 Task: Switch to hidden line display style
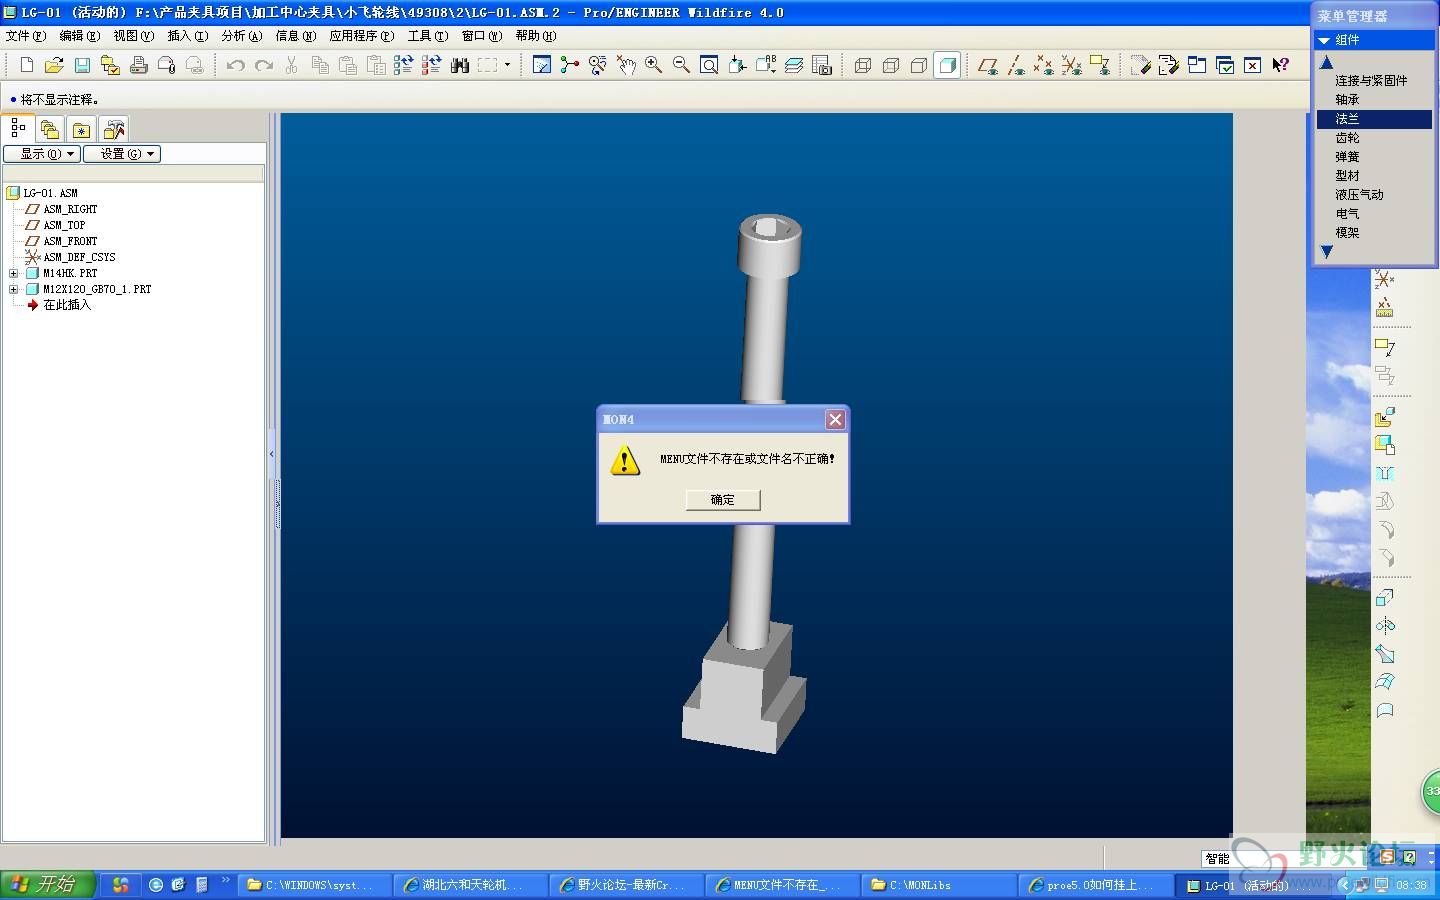click(x=891, y=65)
